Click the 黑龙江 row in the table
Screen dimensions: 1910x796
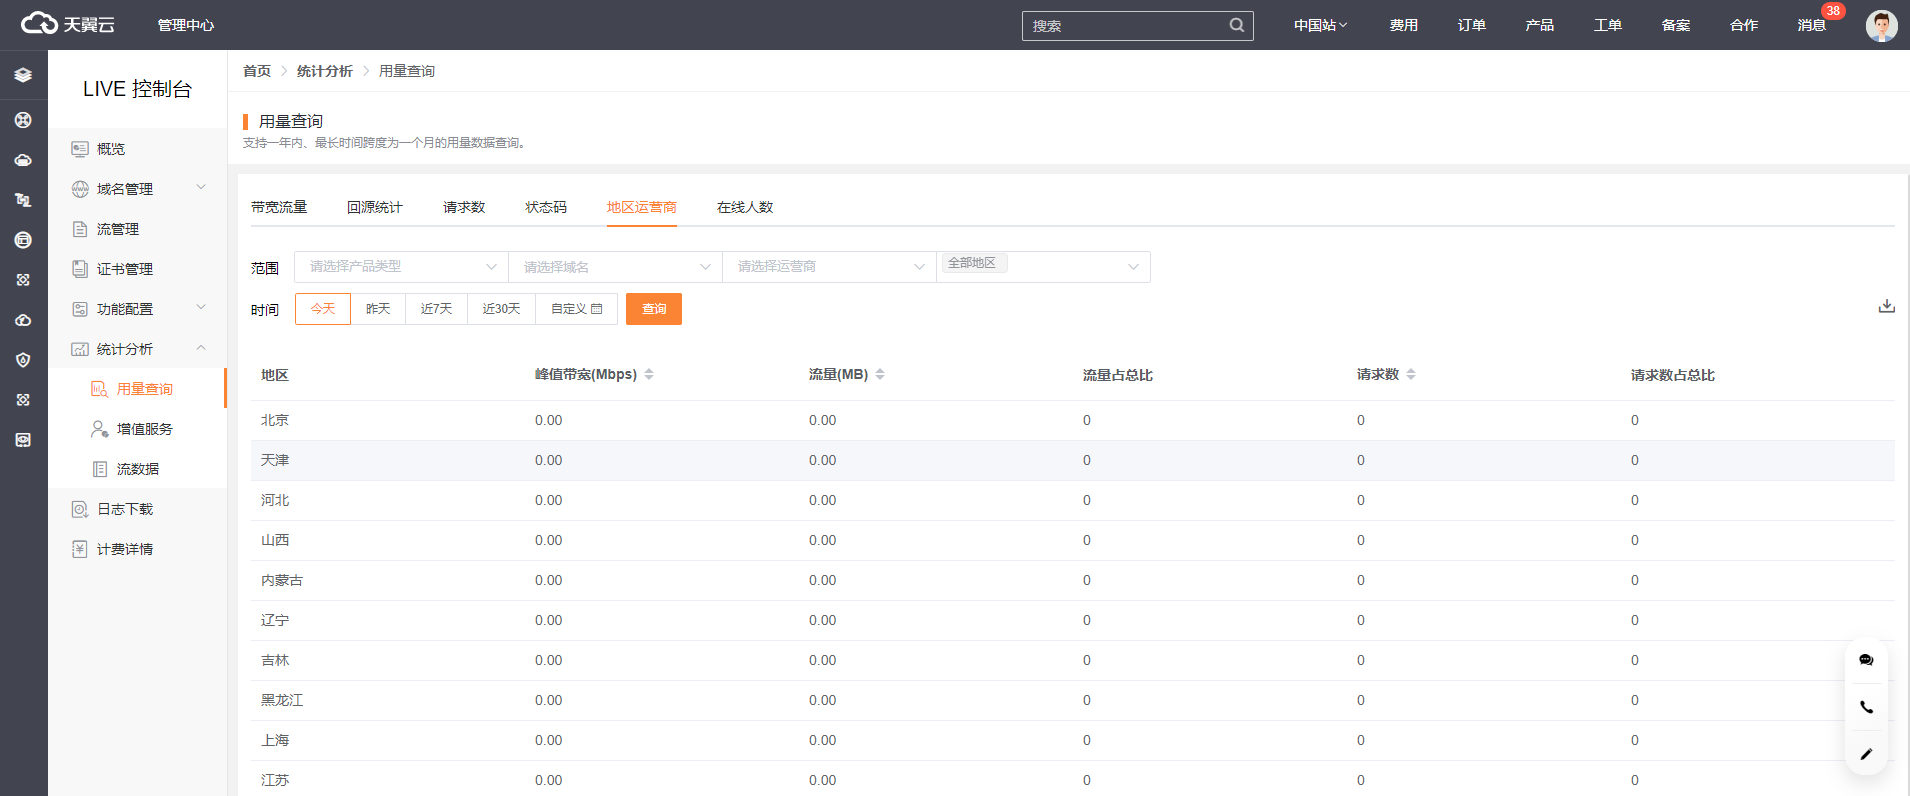tap(1073, 701)
